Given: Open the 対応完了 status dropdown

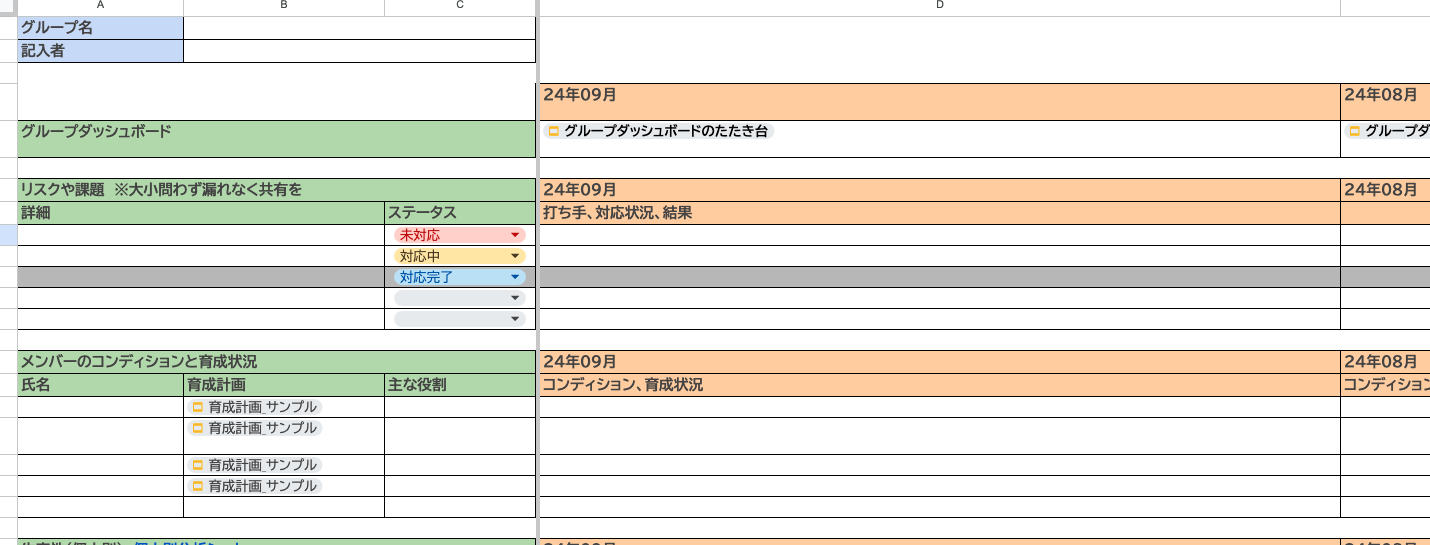Looking at the screenshot, I should pyautogui.click(x=460, y=277).
